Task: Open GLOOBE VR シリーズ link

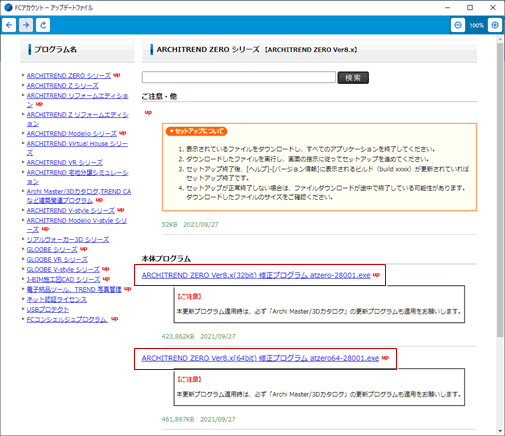Action: (x=57, y=259)
